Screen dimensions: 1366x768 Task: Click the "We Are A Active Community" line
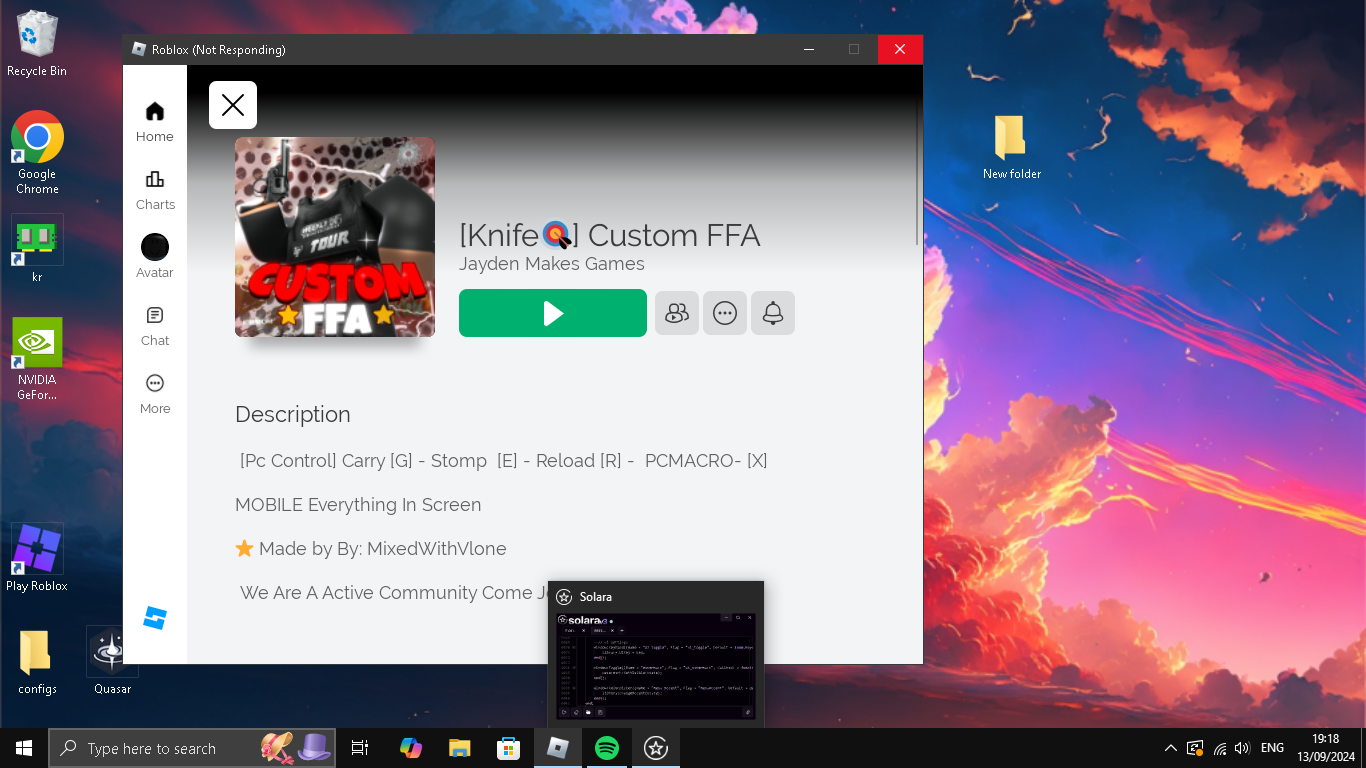tap(394, 593)
